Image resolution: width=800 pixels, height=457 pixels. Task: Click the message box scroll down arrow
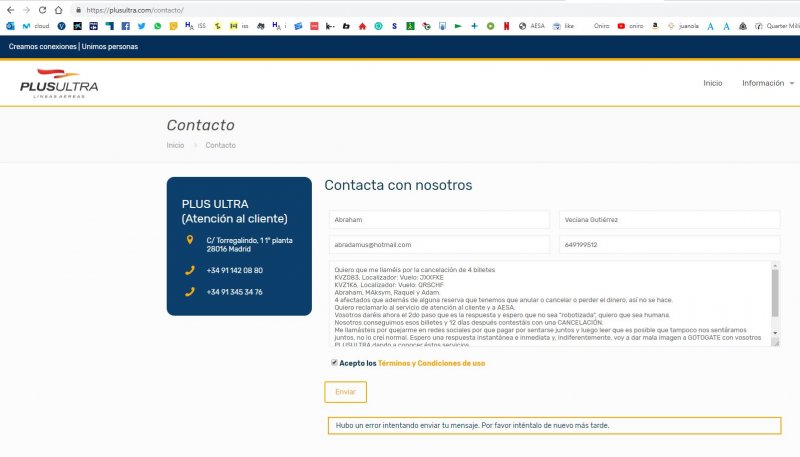tap(776, 333)
